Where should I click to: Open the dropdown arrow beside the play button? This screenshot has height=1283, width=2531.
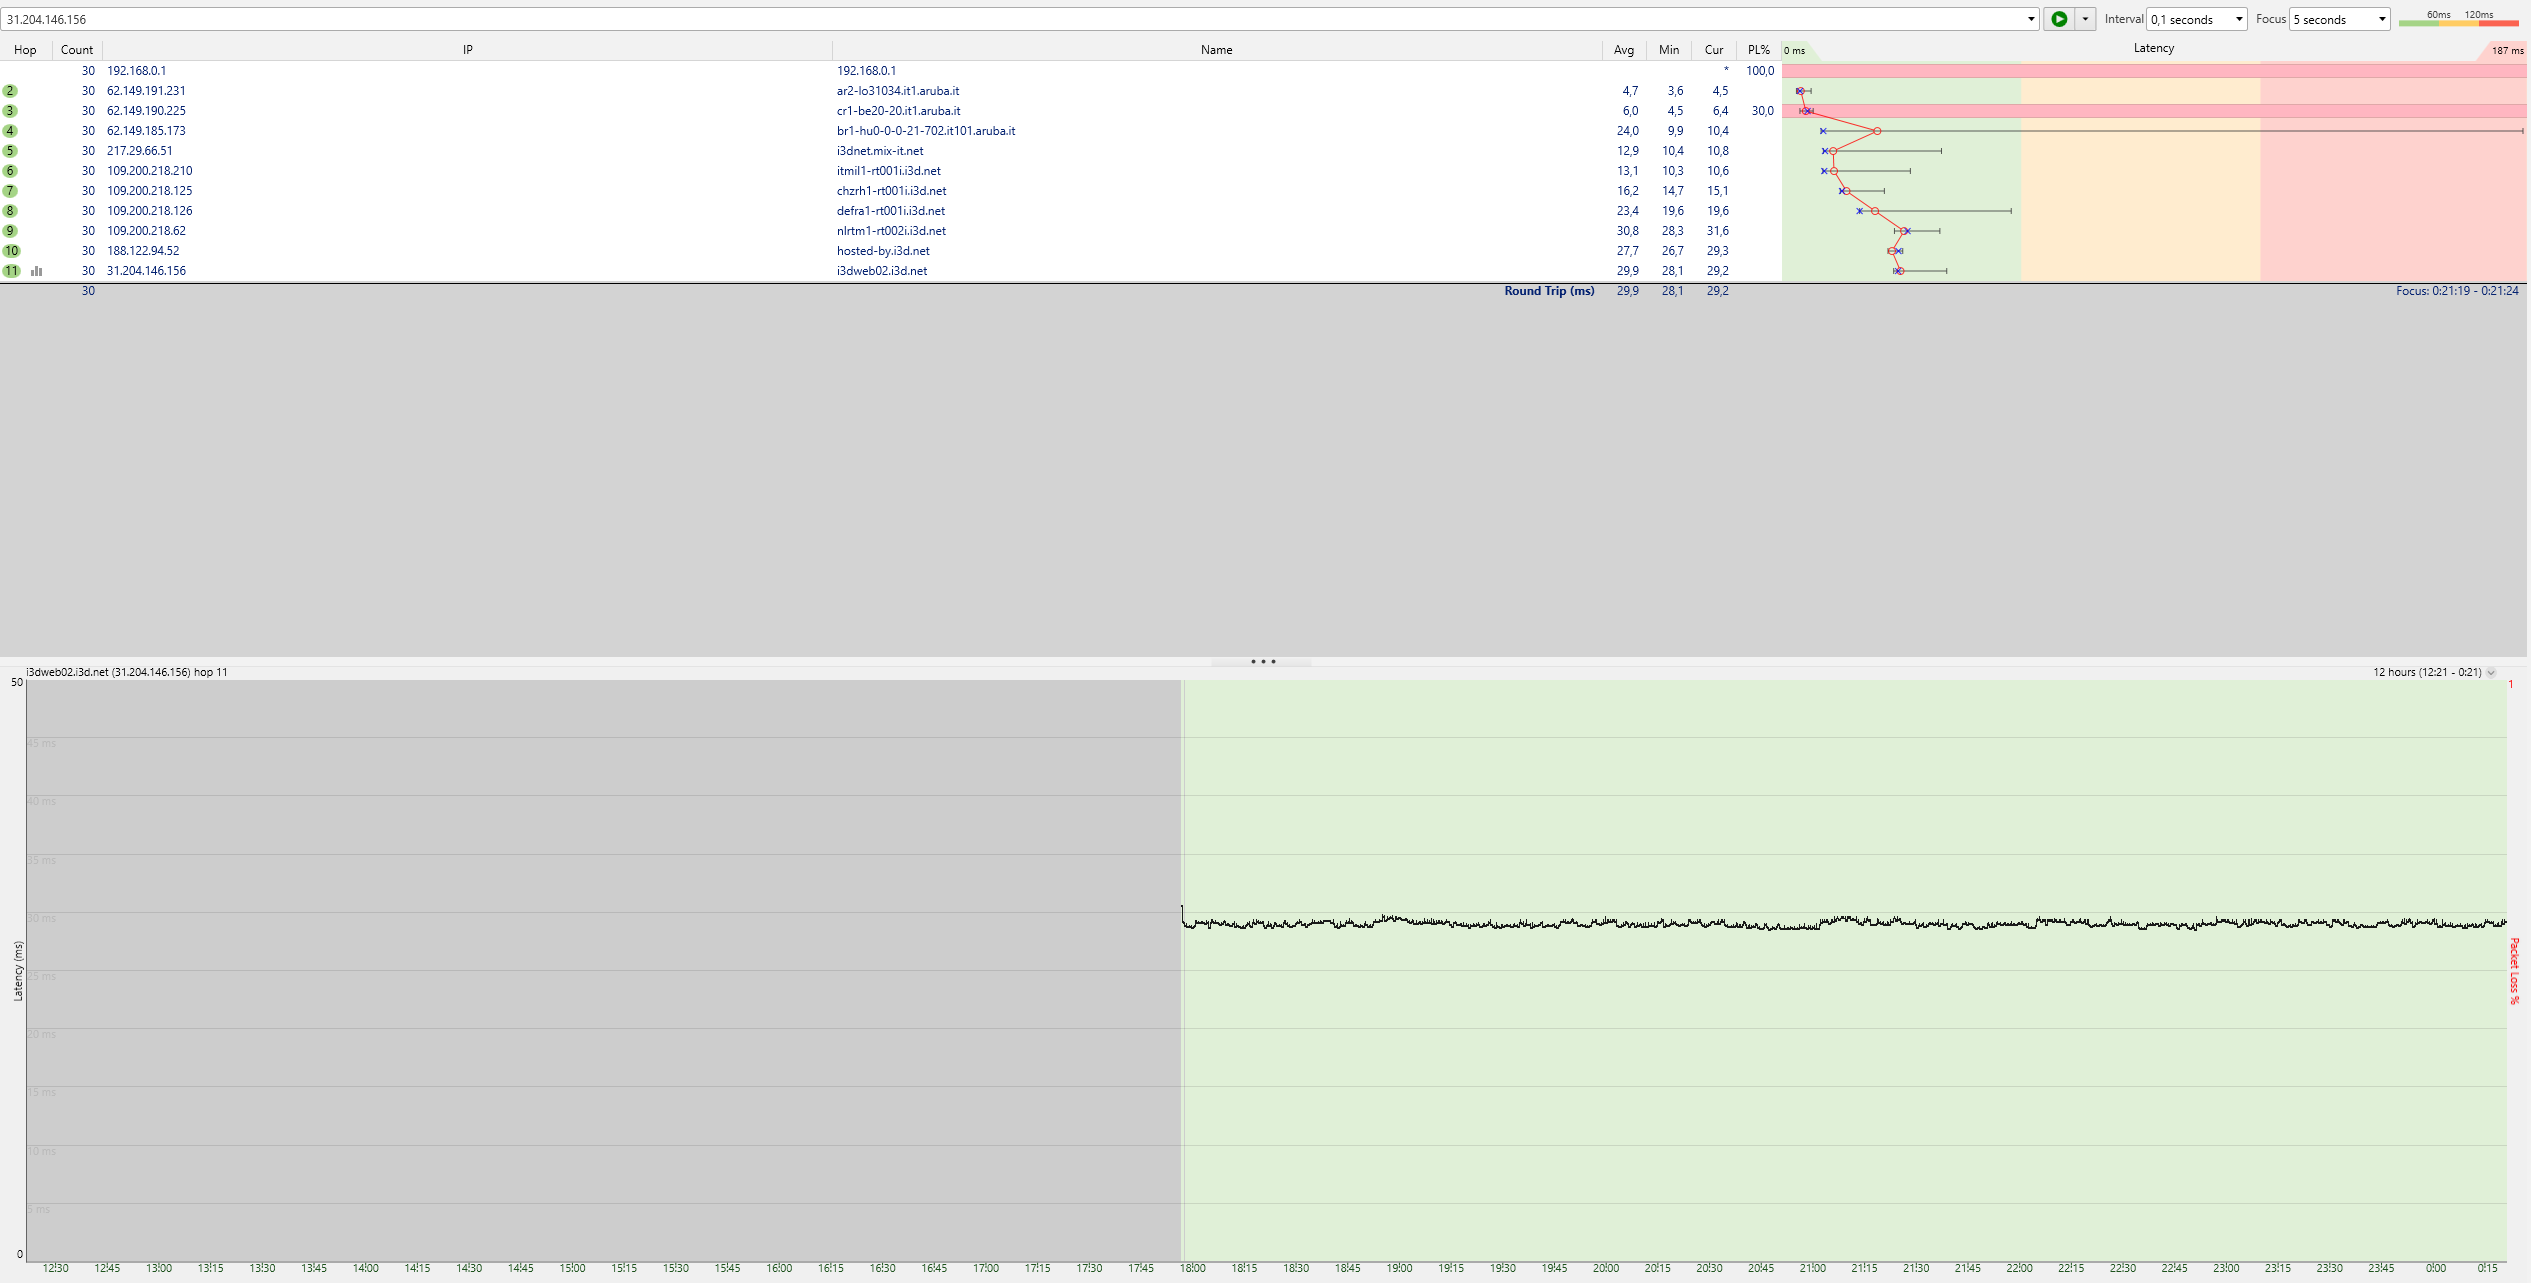click(x=2085, y=19)
